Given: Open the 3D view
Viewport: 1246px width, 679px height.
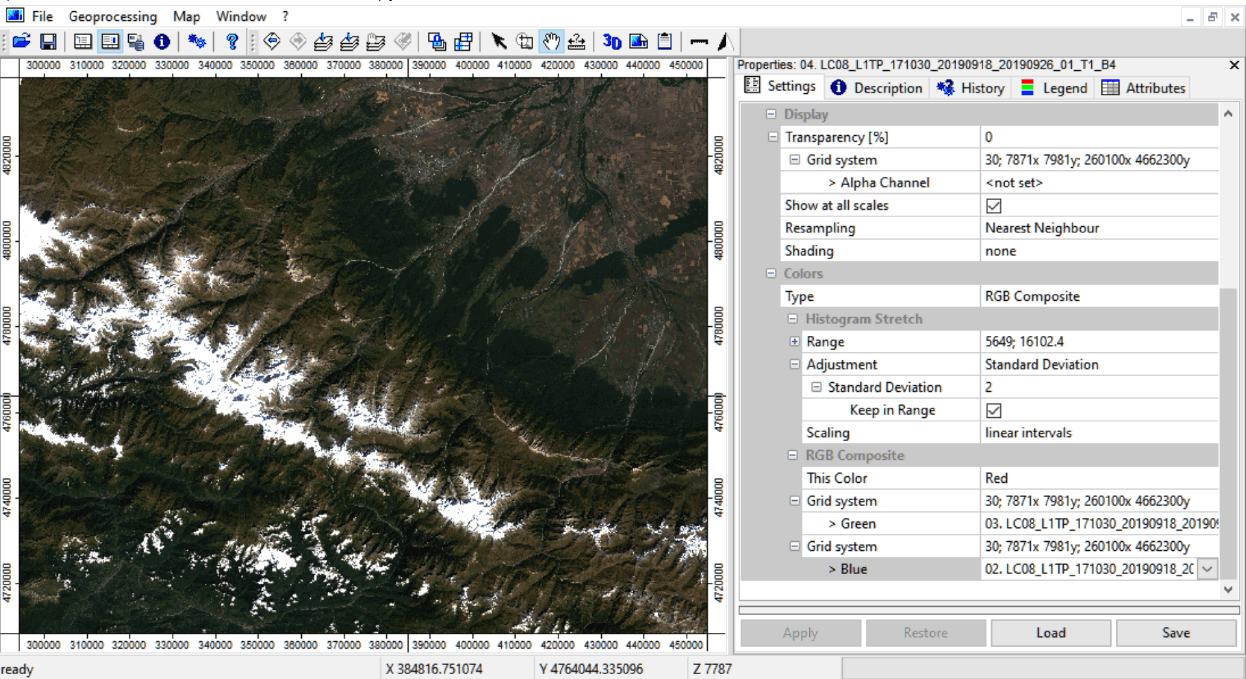Looking at the screenshot, I should [x=612, y=42].
